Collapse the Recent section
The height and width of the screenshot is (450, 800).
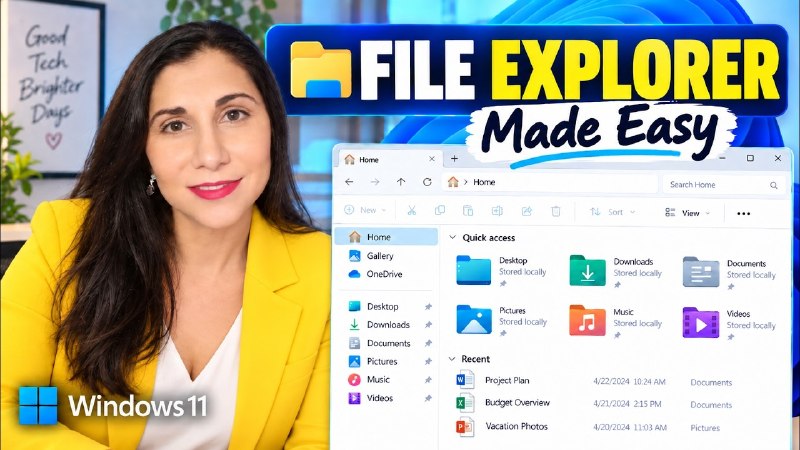(x=452, y=359)
